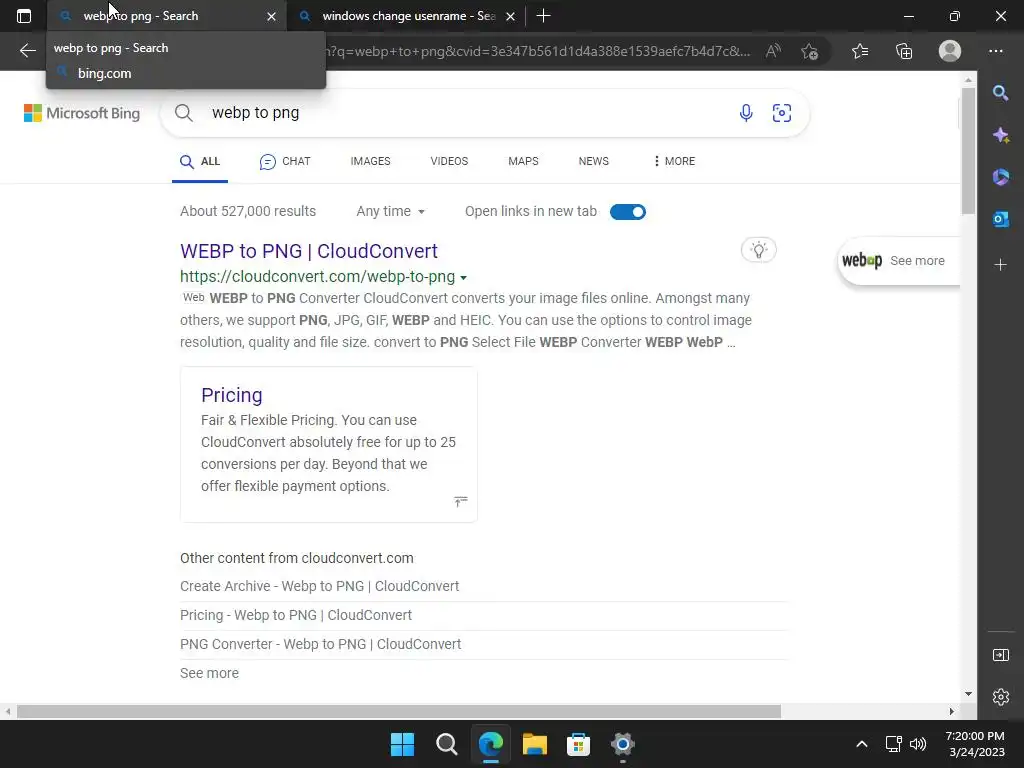Toggle 'Open links in new tab' switch
The image size is (1024, 768).
628,212
